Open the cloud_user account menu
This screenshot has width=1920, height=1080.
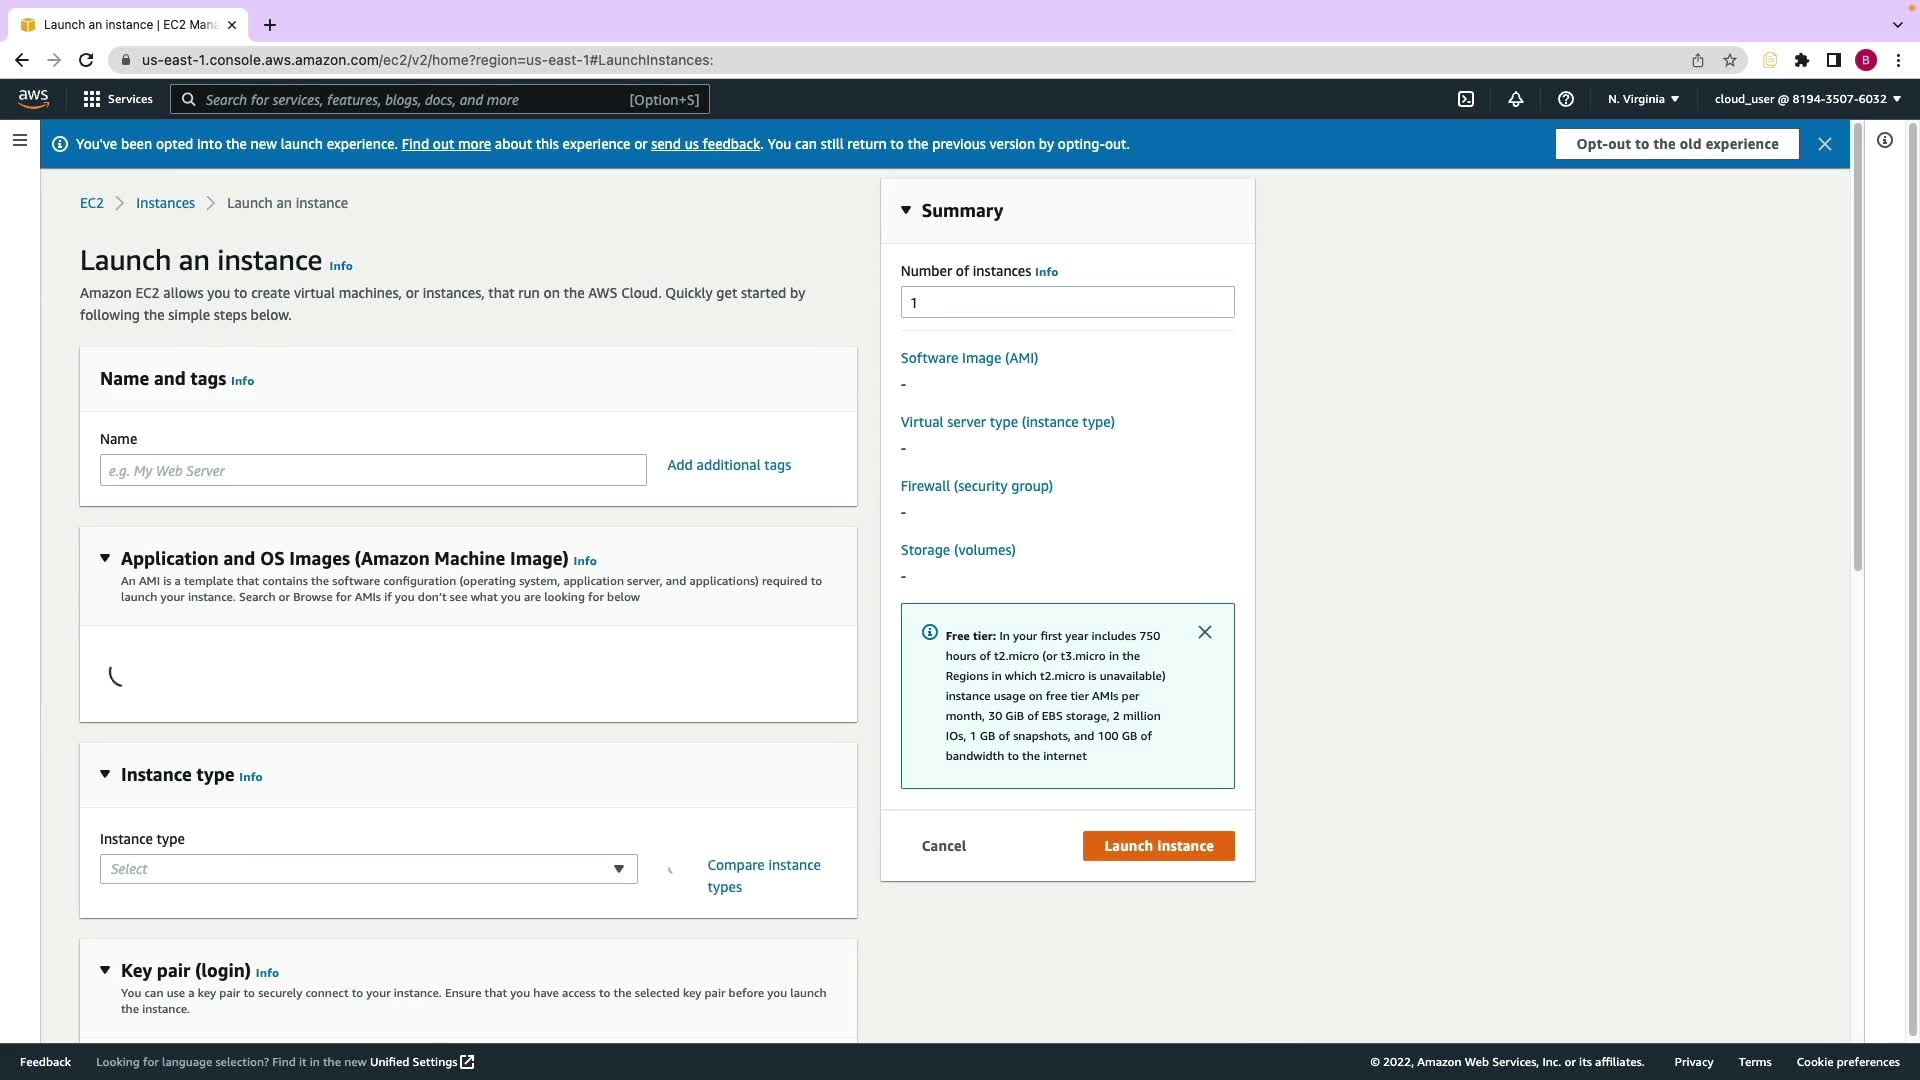click(x=1807, y=99)
